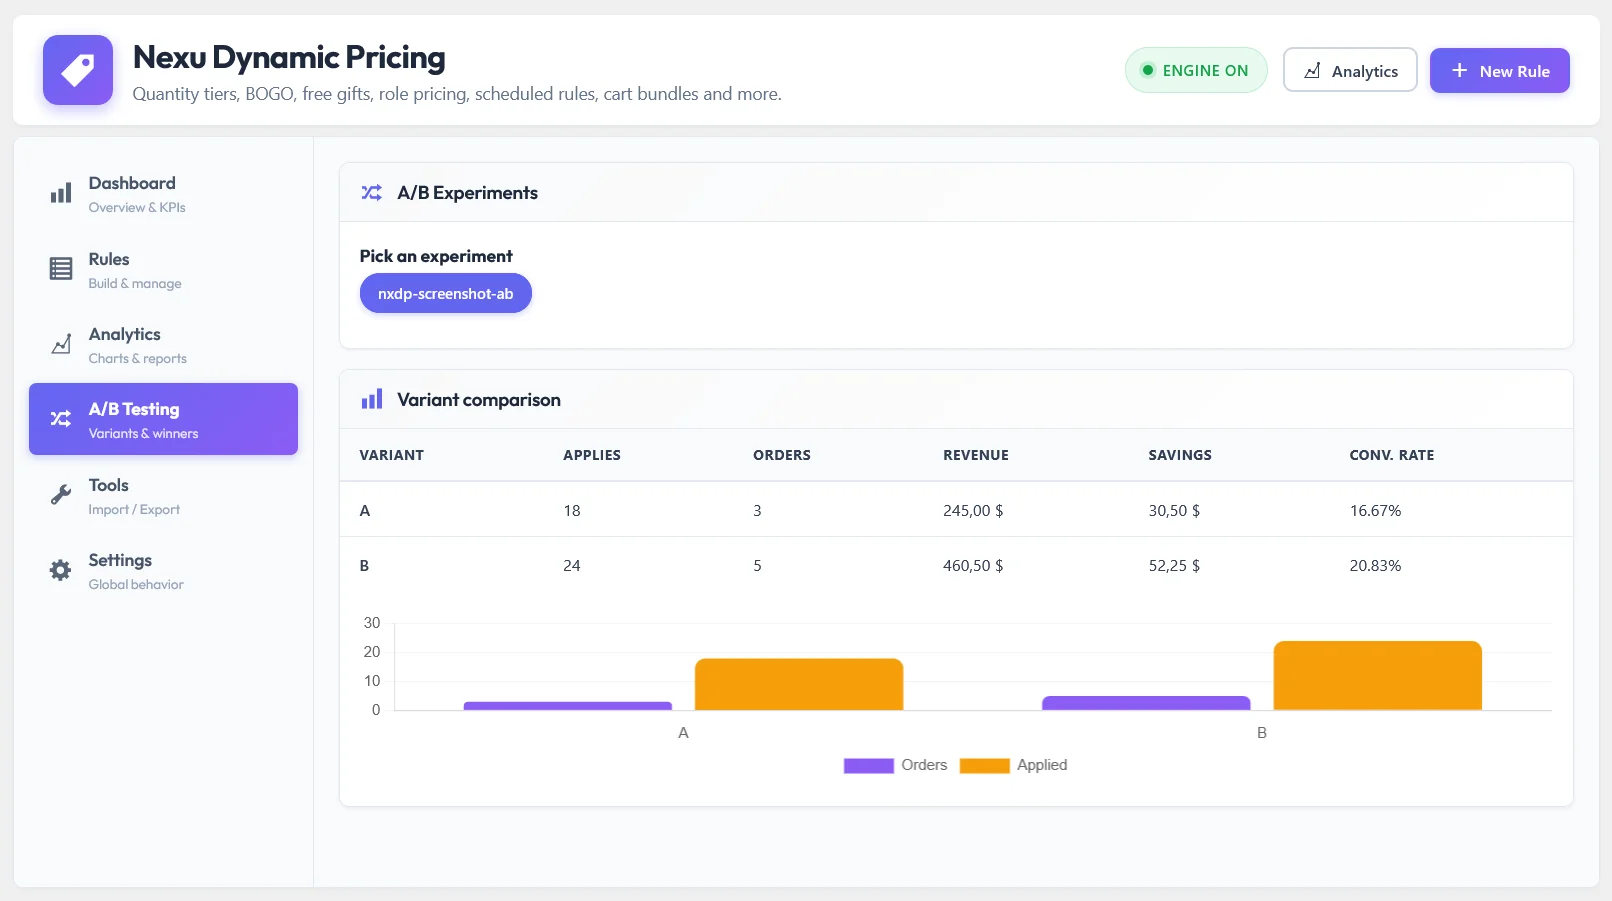Click the ENGINE ON status badge
Image resolution: width=1612 pixels, height=901 pixels.
point(1196,70)
